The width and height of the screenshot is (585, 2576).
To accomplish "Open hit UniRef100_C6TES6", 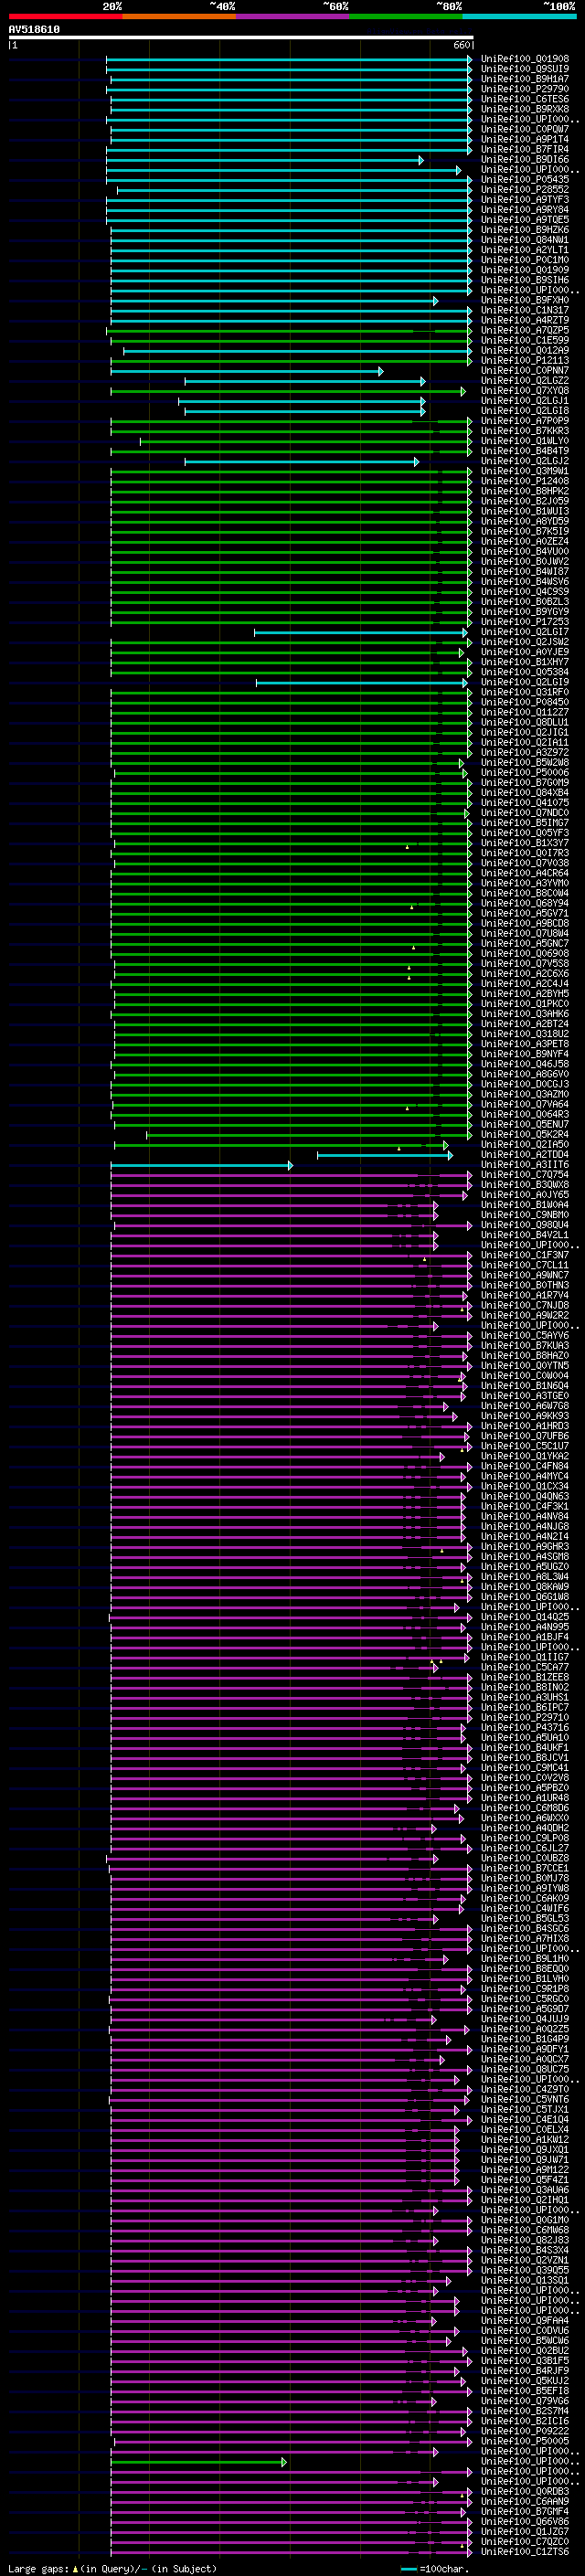I will (x=524, y=99).
